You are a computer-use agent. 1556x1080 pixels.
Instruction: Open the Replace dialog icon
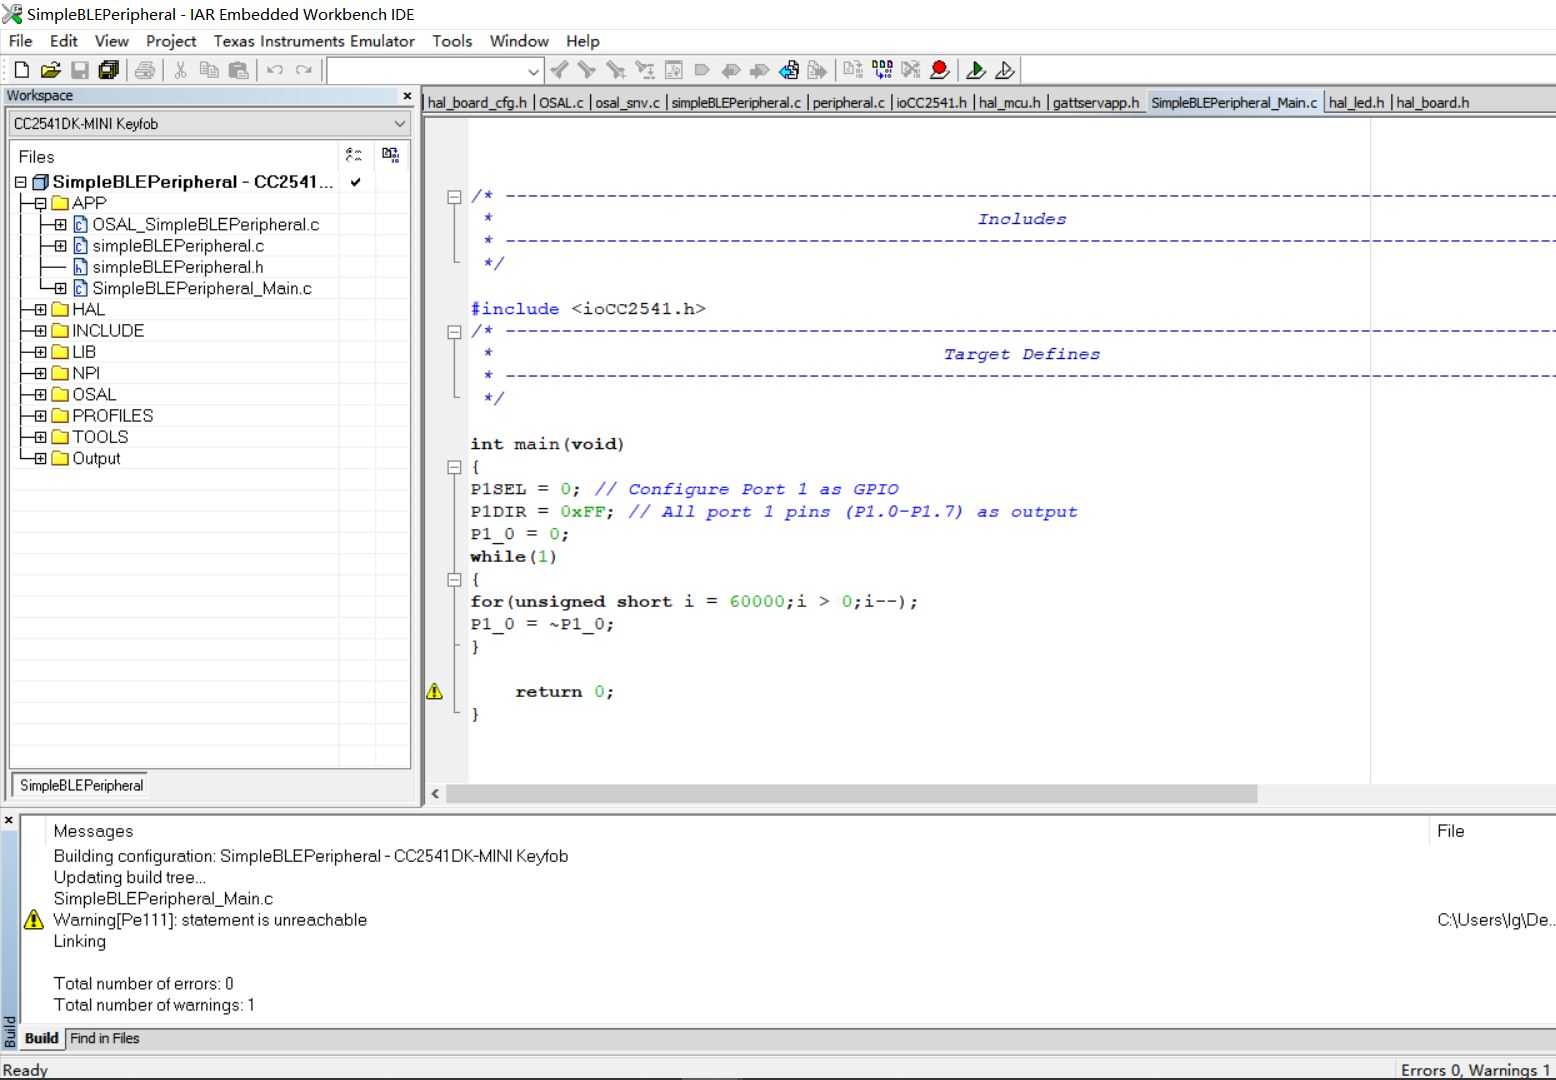[645, 70]
